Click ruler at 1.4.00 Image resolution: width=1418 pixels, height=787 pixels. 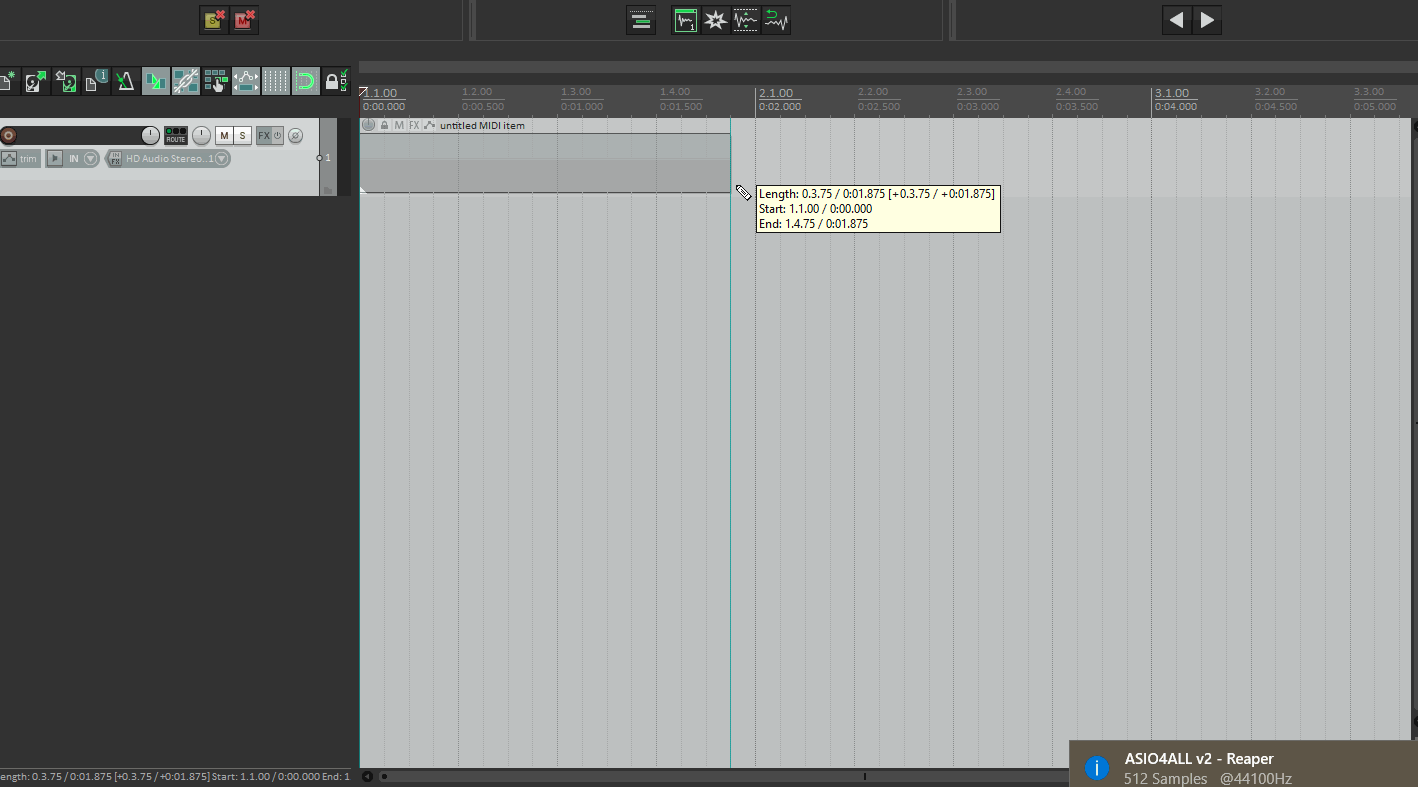click(x=676, y=93)
